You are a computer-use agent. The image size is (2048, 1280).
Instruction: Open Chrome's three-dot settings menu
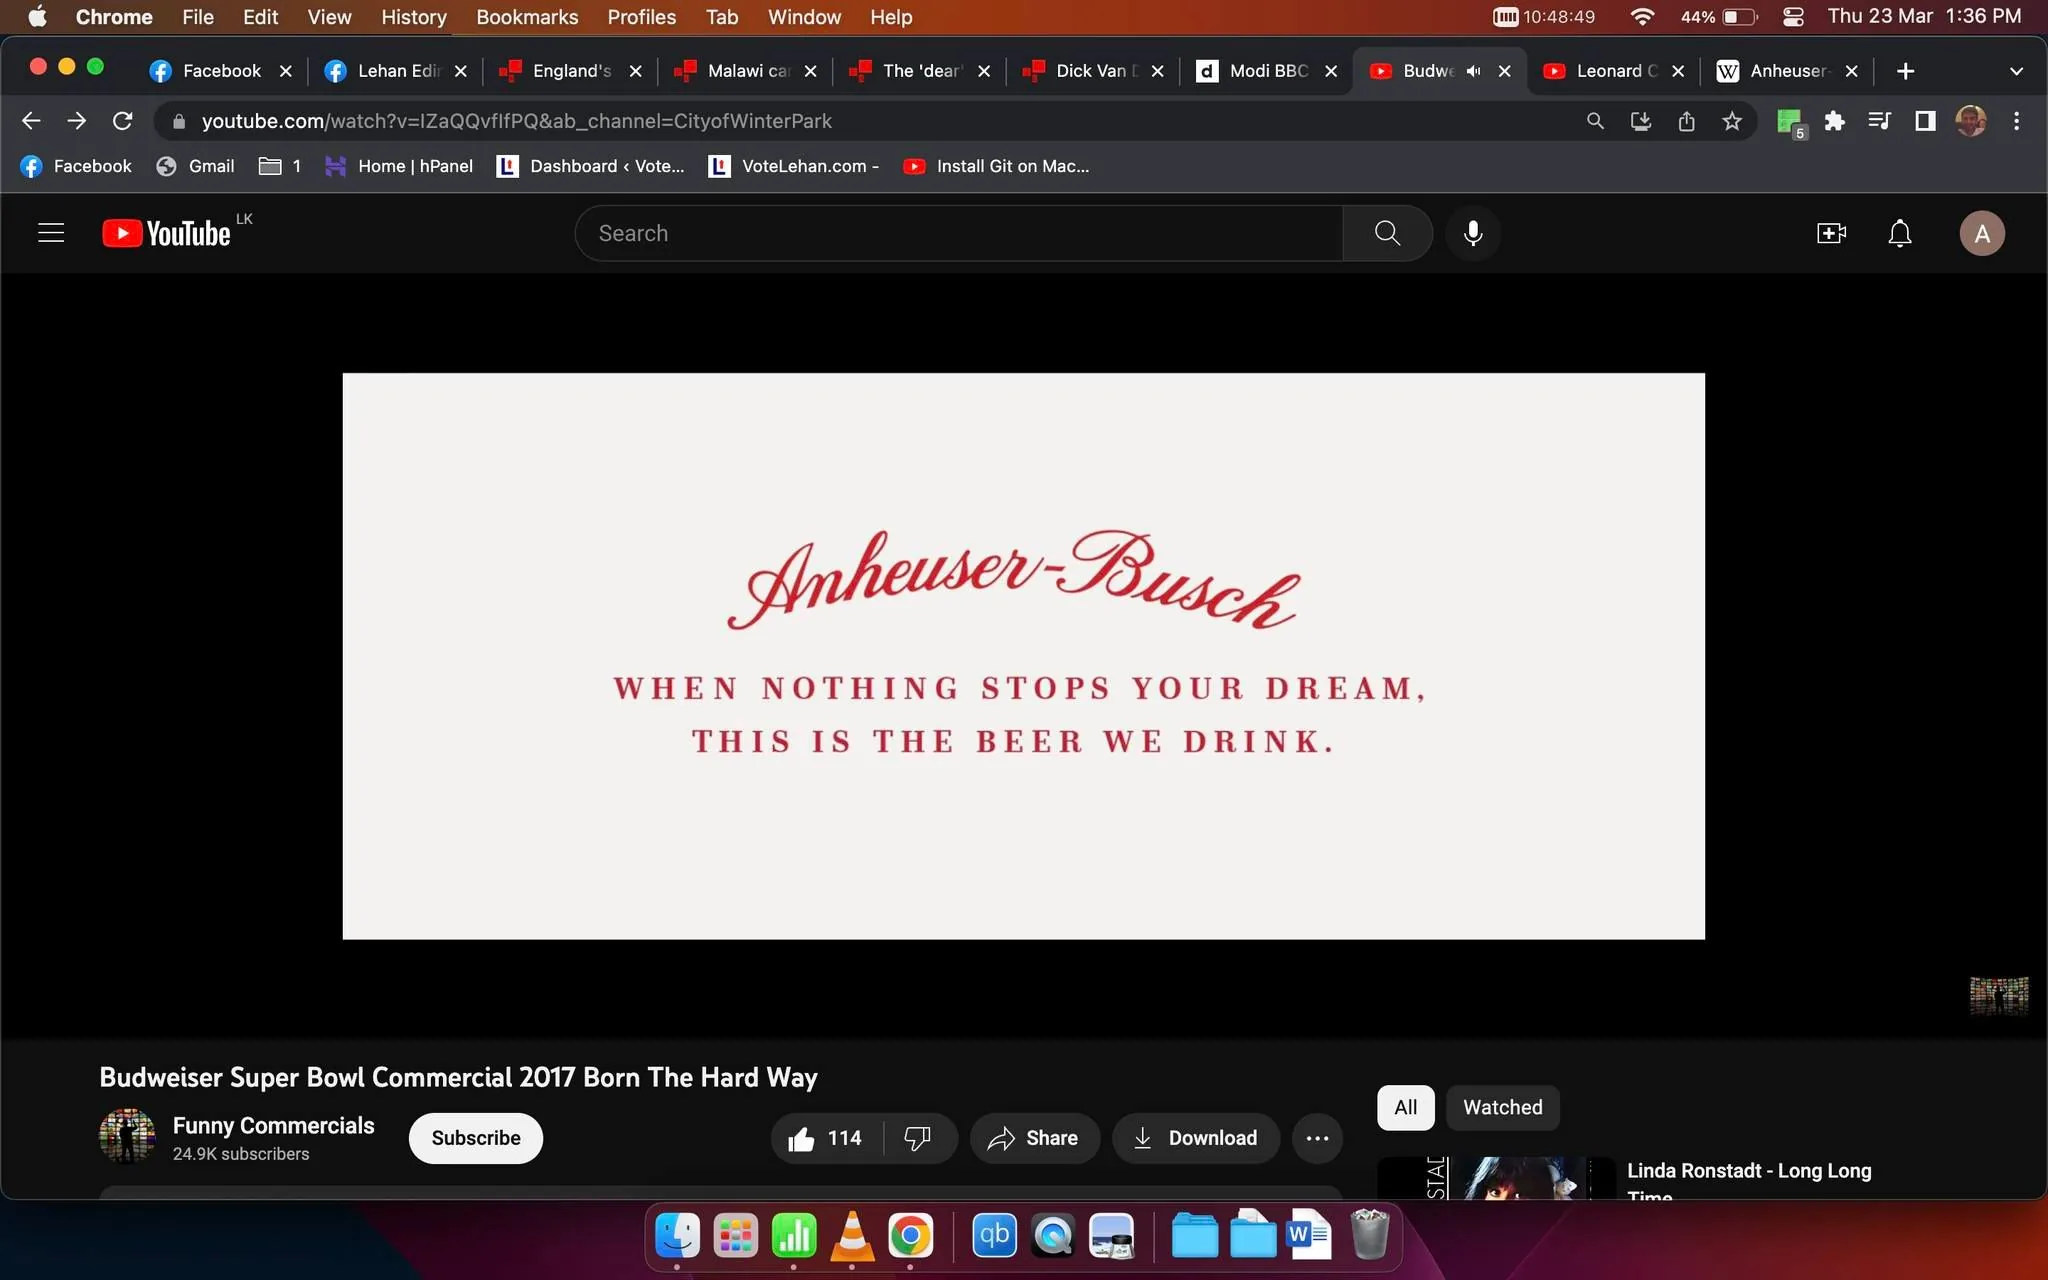(x=2017, y=121)
